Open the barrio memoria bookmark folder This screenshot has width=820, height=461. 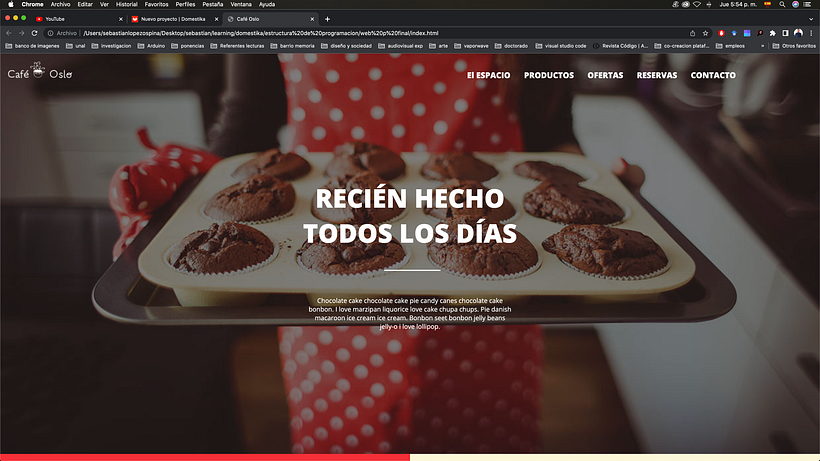pos(292,46)
